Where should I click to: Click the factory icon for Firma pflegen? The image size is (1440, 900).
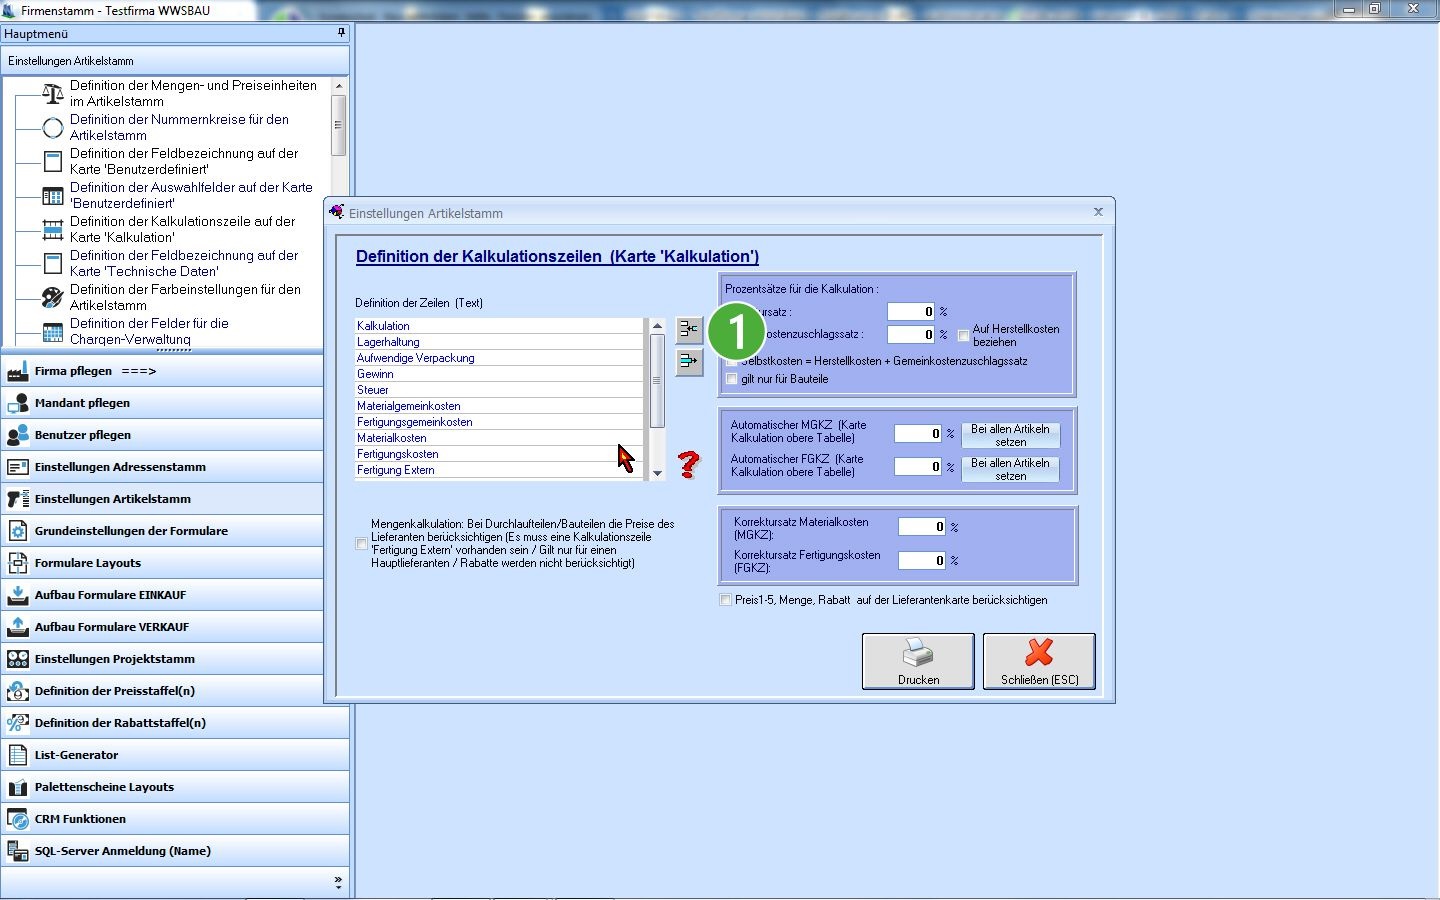[x=18, y=371]
